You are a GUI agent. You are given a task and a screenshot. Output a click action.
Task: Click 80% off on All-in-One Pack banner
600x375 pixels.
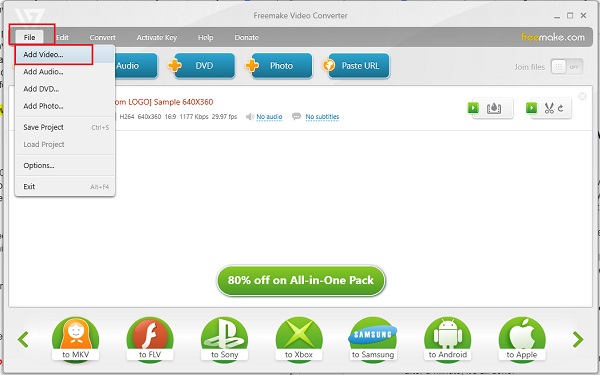click(x=301, y=280)
